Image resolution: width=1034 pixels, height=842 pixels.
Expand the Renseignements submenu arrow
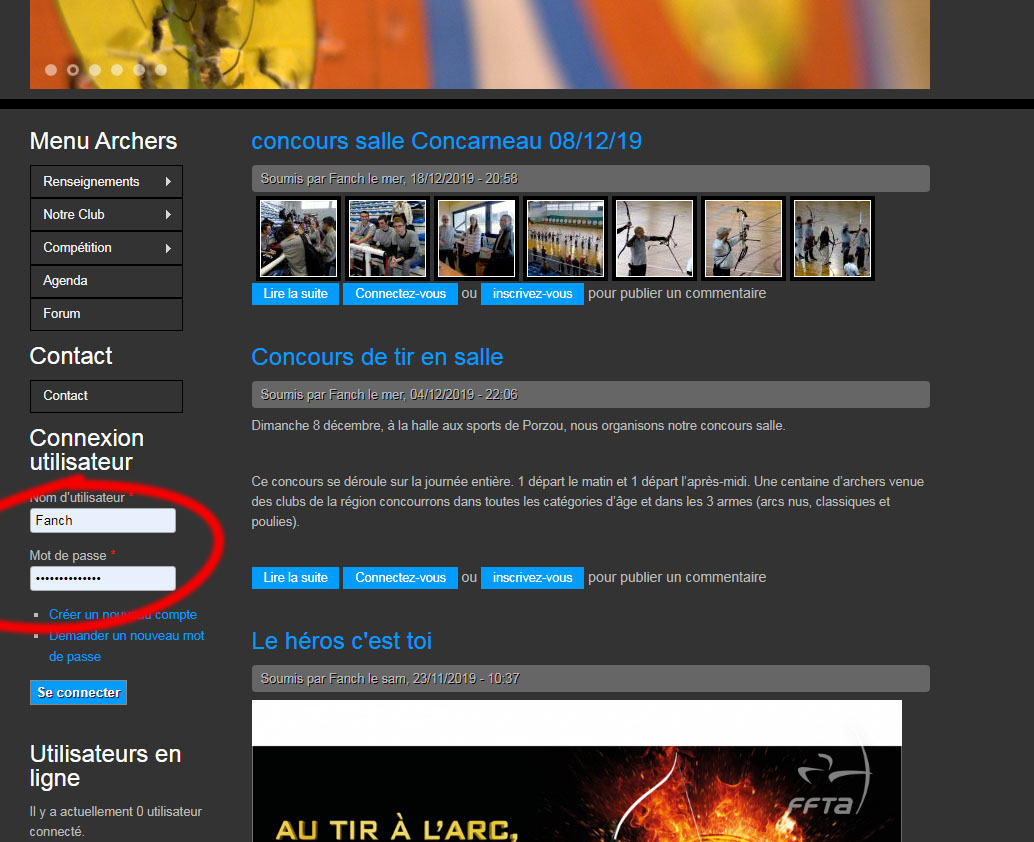pos(168,181)
